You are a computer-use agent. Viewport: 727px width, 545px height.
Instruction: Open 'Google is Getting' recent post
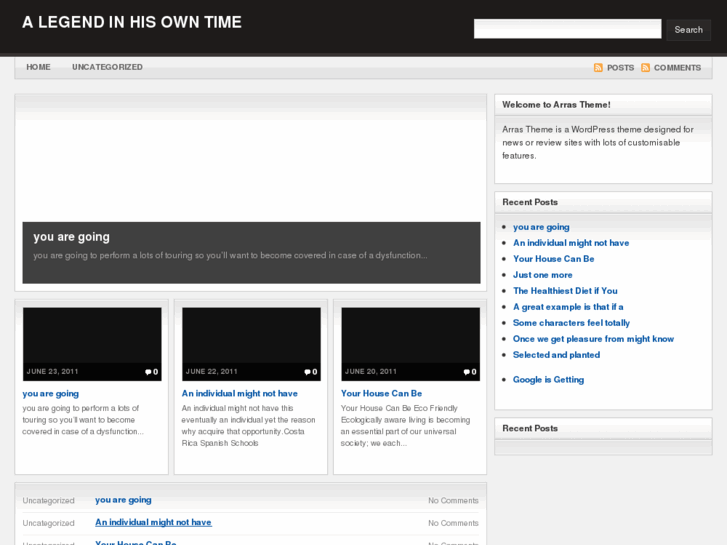(x=548, y=380)
